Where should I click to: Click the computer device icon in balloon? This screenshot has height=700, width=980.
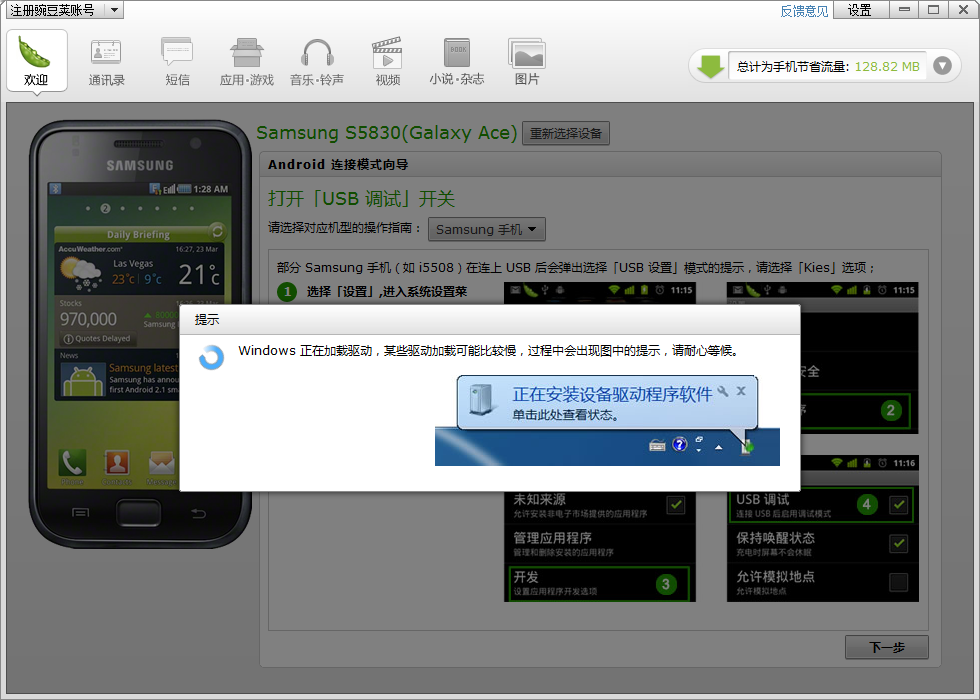[x=481, y=400]
